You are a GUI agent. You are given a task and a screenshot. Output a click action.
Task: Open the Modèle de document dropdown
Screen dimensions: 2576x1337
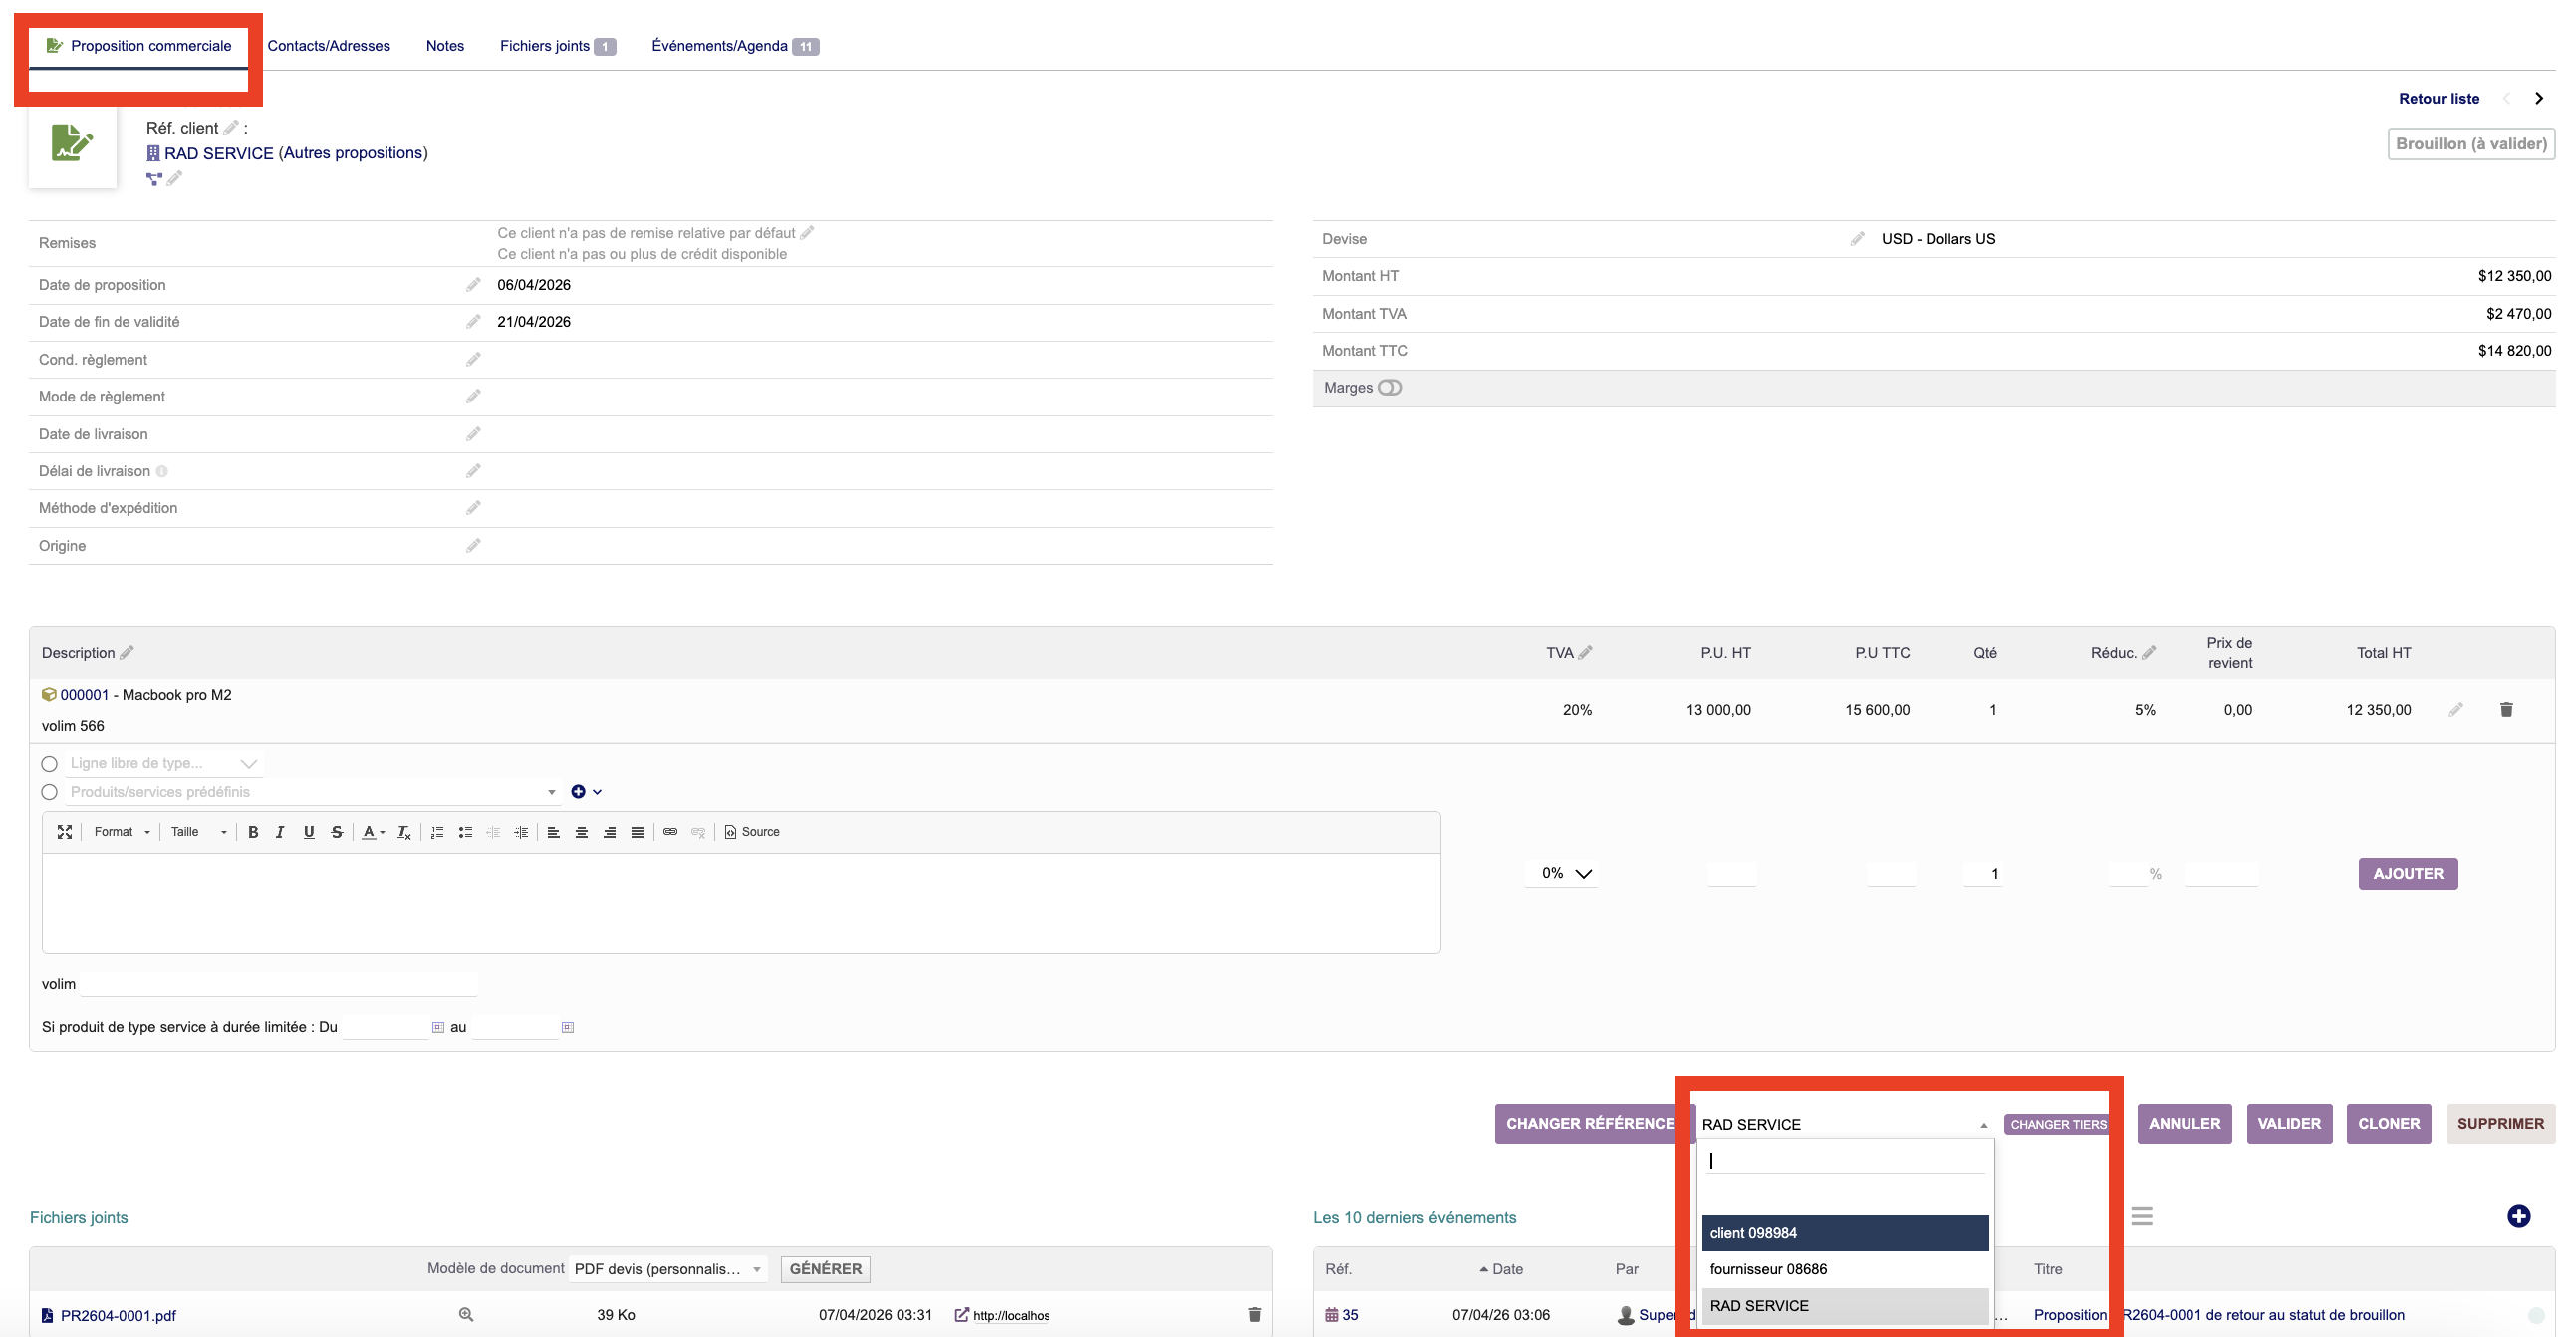coord(667,1269)
